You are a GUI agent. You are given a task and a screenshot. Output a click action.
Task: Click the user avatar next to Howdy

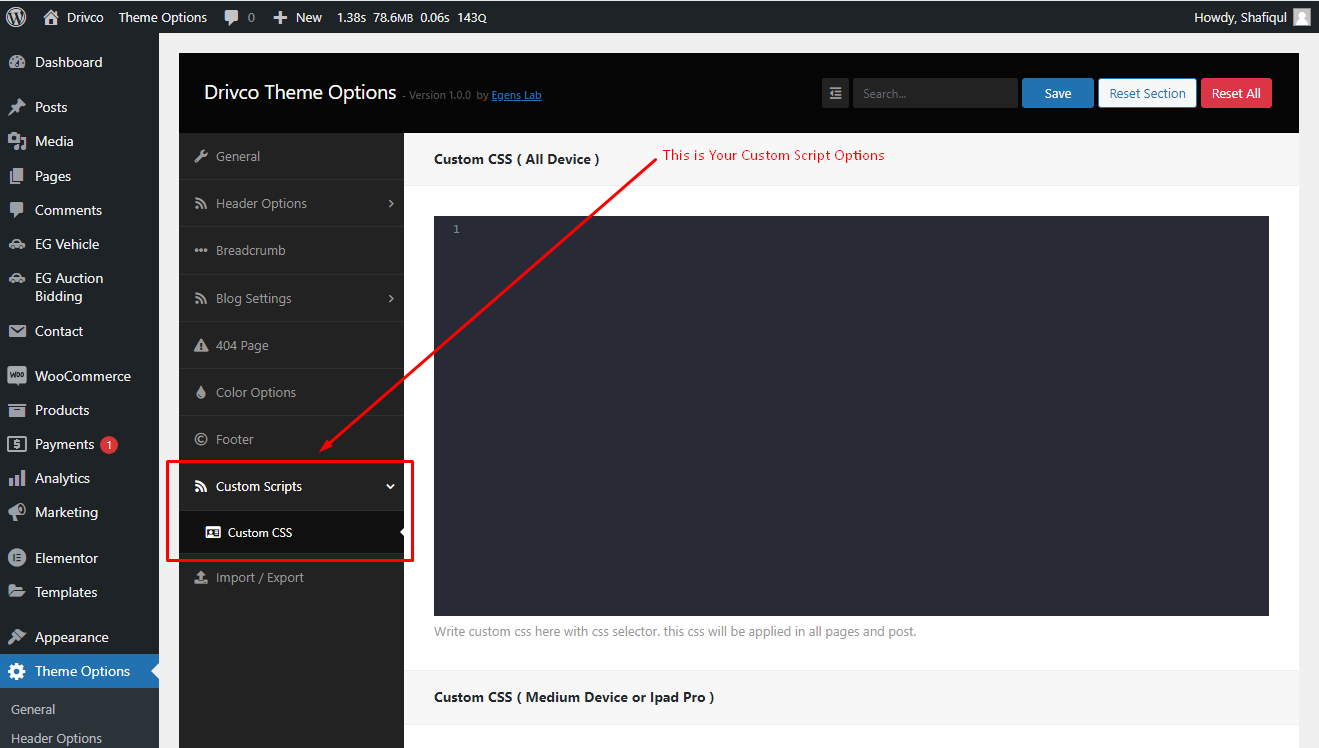point(1301,17)
